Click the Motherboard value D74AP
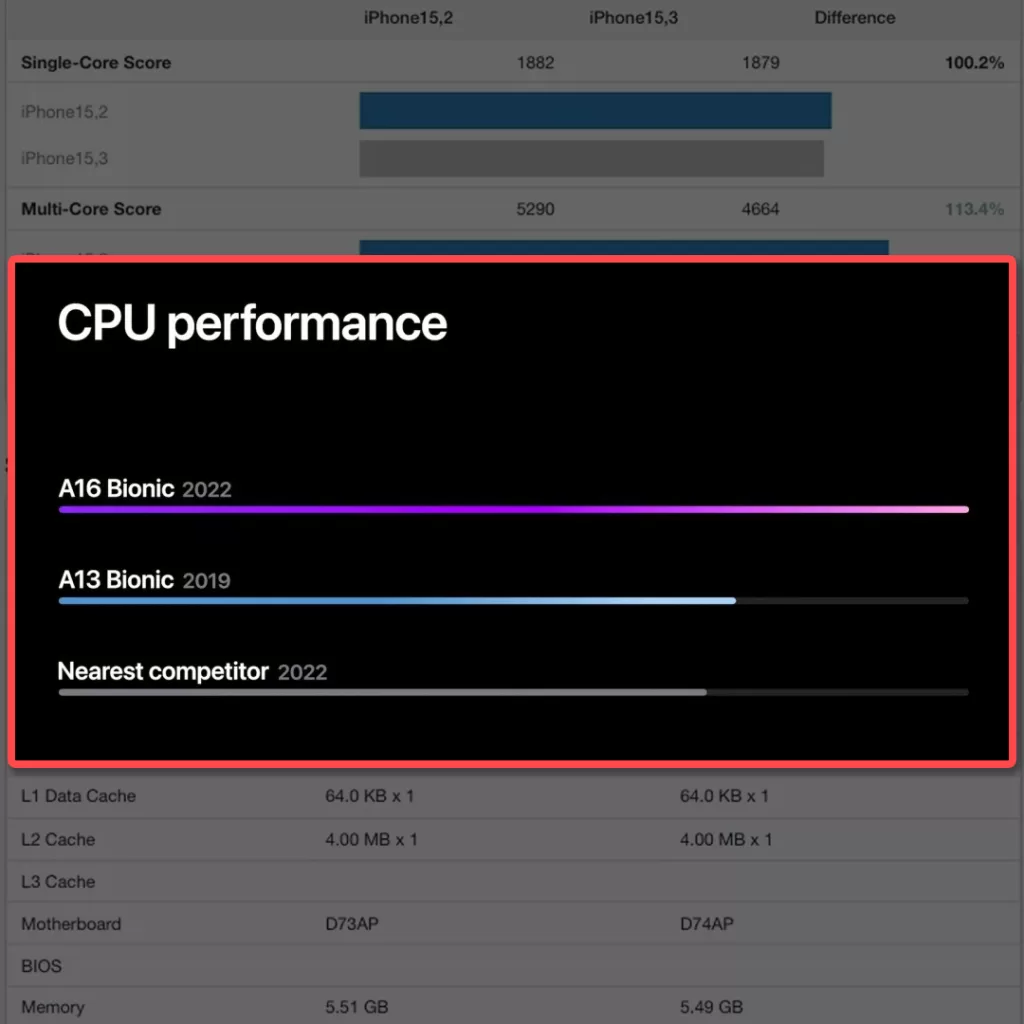Screen dimensions: 1024x1024 (707, 923)
